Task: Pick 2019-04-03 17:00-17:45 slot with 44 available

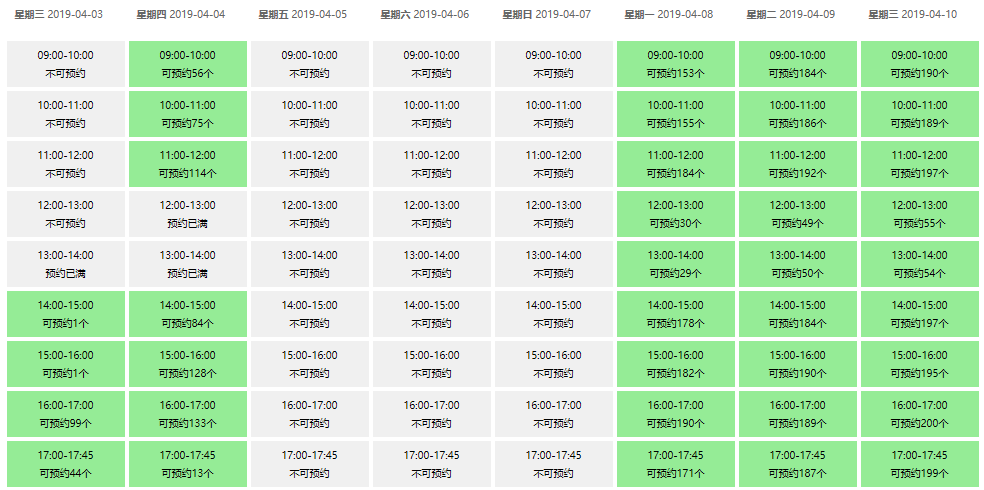Action: click(66, 464)
